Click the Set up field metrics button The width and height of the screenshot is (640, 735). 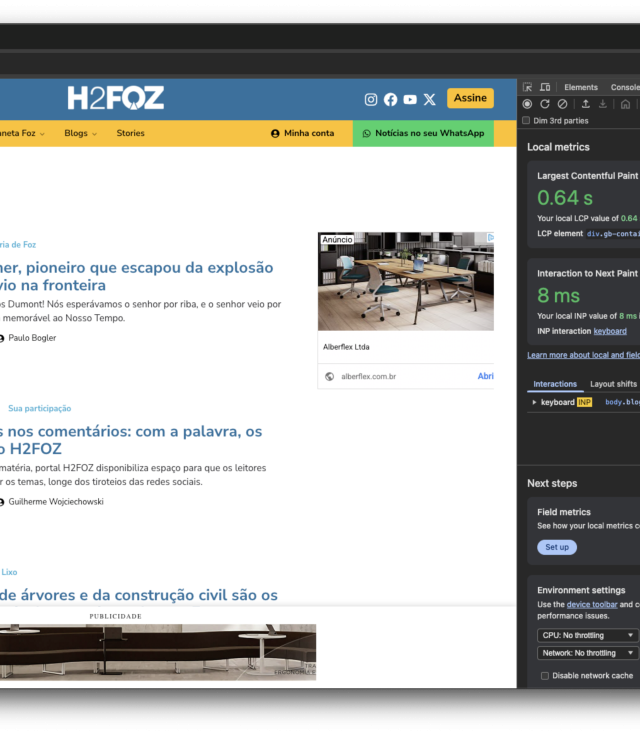pyautogui.click(x=557, y=547)
